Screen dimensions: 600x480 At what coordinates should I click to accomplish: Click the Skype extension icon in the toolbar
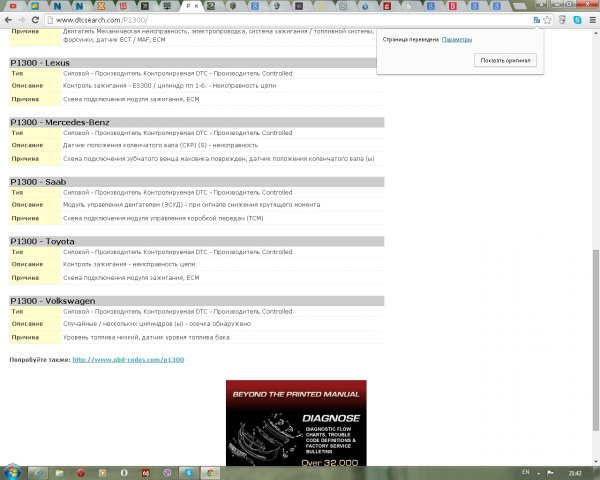tap(577, 20)
